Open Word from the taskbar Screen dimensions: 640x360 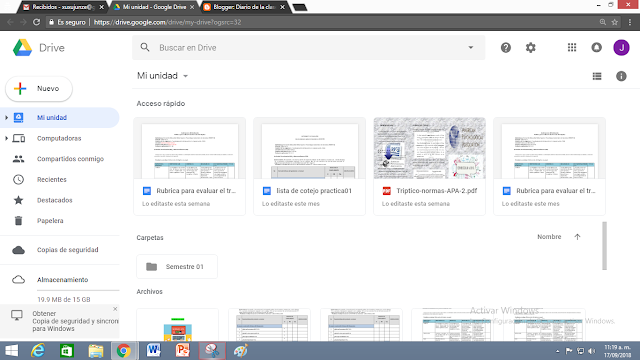pos(153,351)
